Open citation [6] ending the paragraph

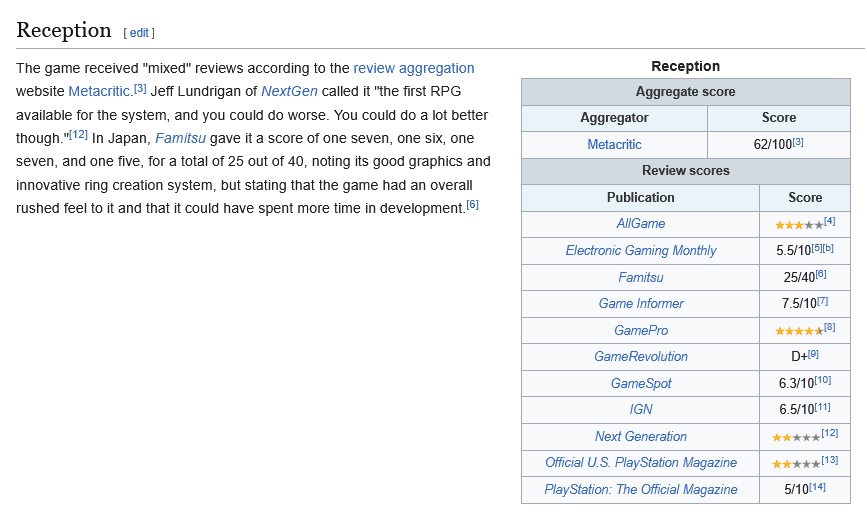472,205
